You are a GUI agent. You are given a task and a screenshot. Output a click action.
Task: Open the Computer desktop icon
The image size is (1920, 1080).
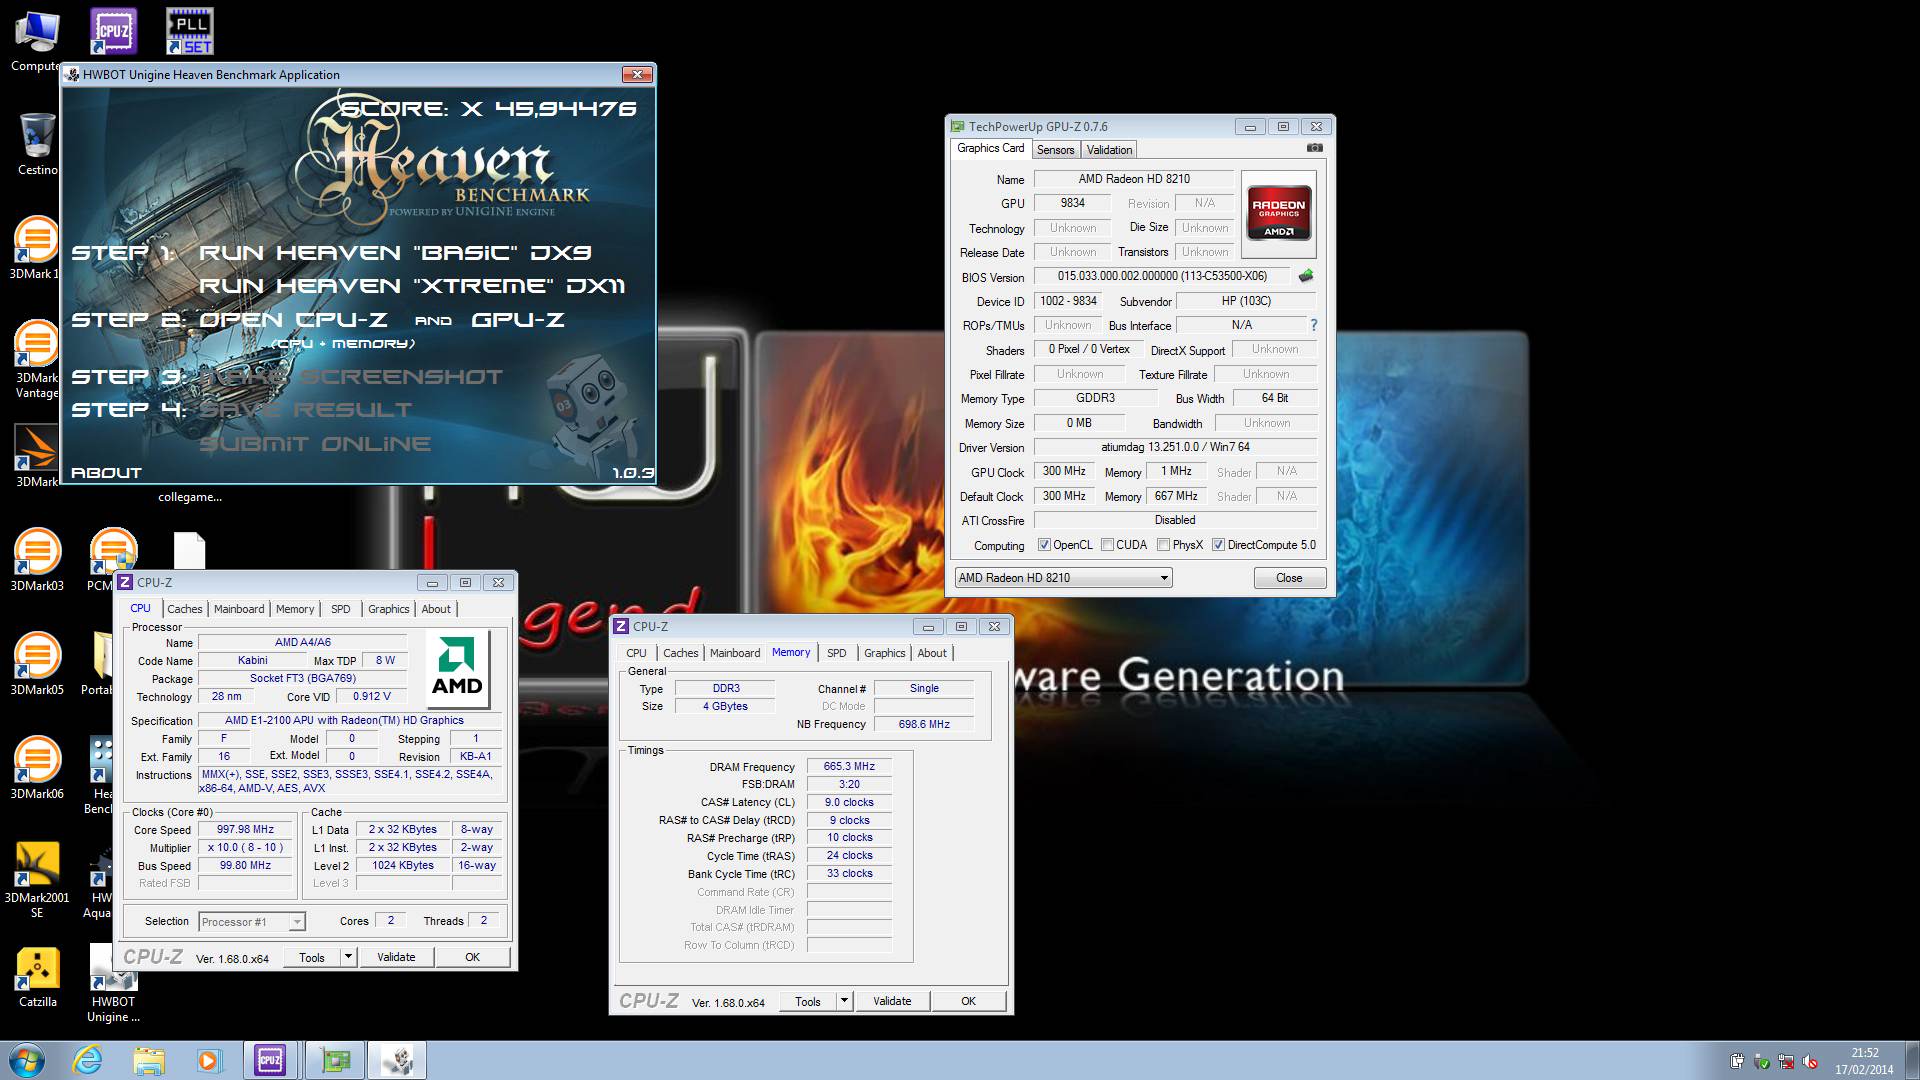37,41
